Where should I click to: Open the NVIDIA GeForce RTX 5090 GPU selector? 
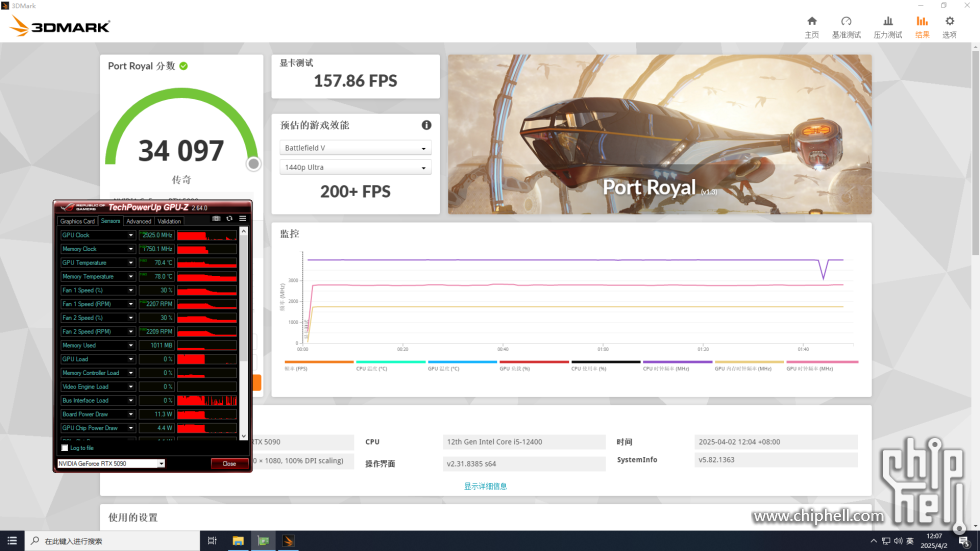tap(111, 464)
